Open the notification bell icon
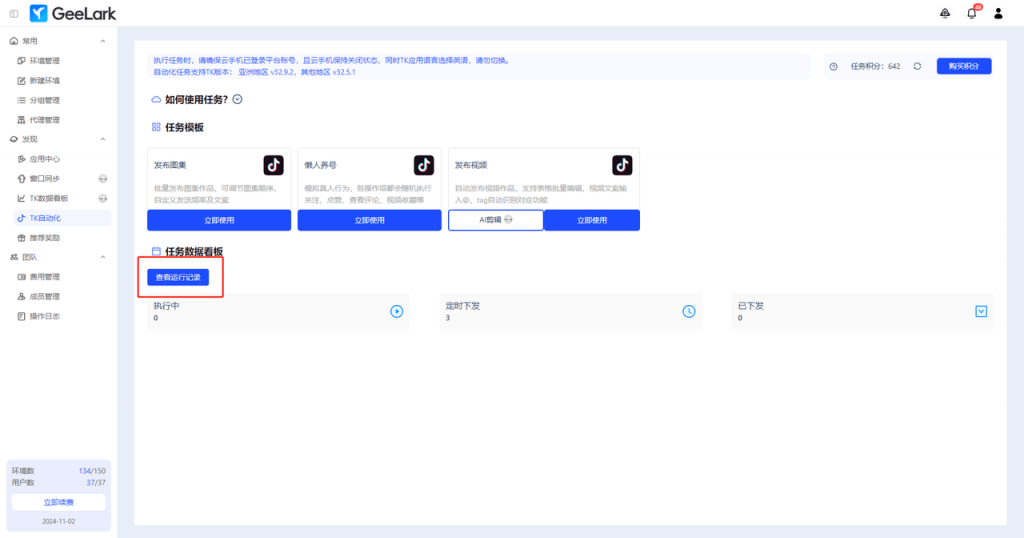1024x538 pixels. [x=971, y=13]
